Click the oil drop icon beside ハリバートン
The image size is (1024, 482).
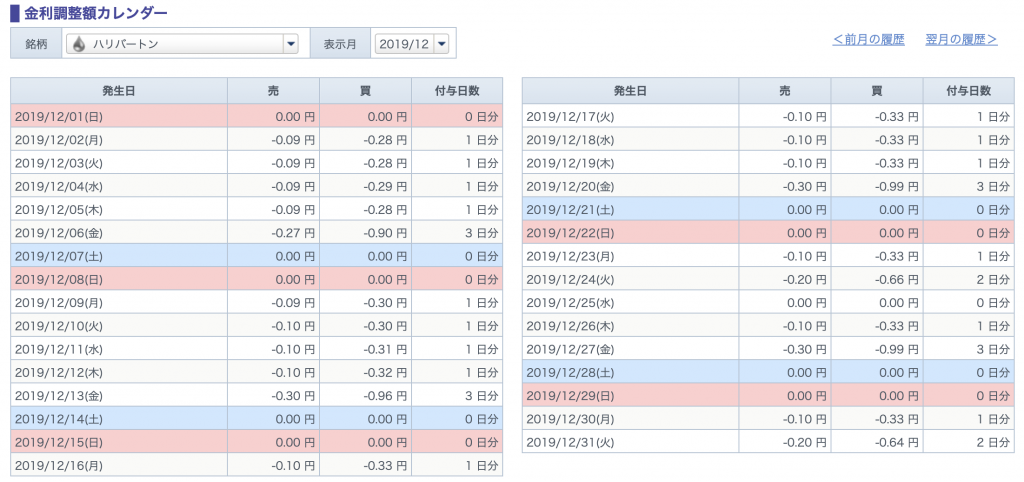(78, 44)
